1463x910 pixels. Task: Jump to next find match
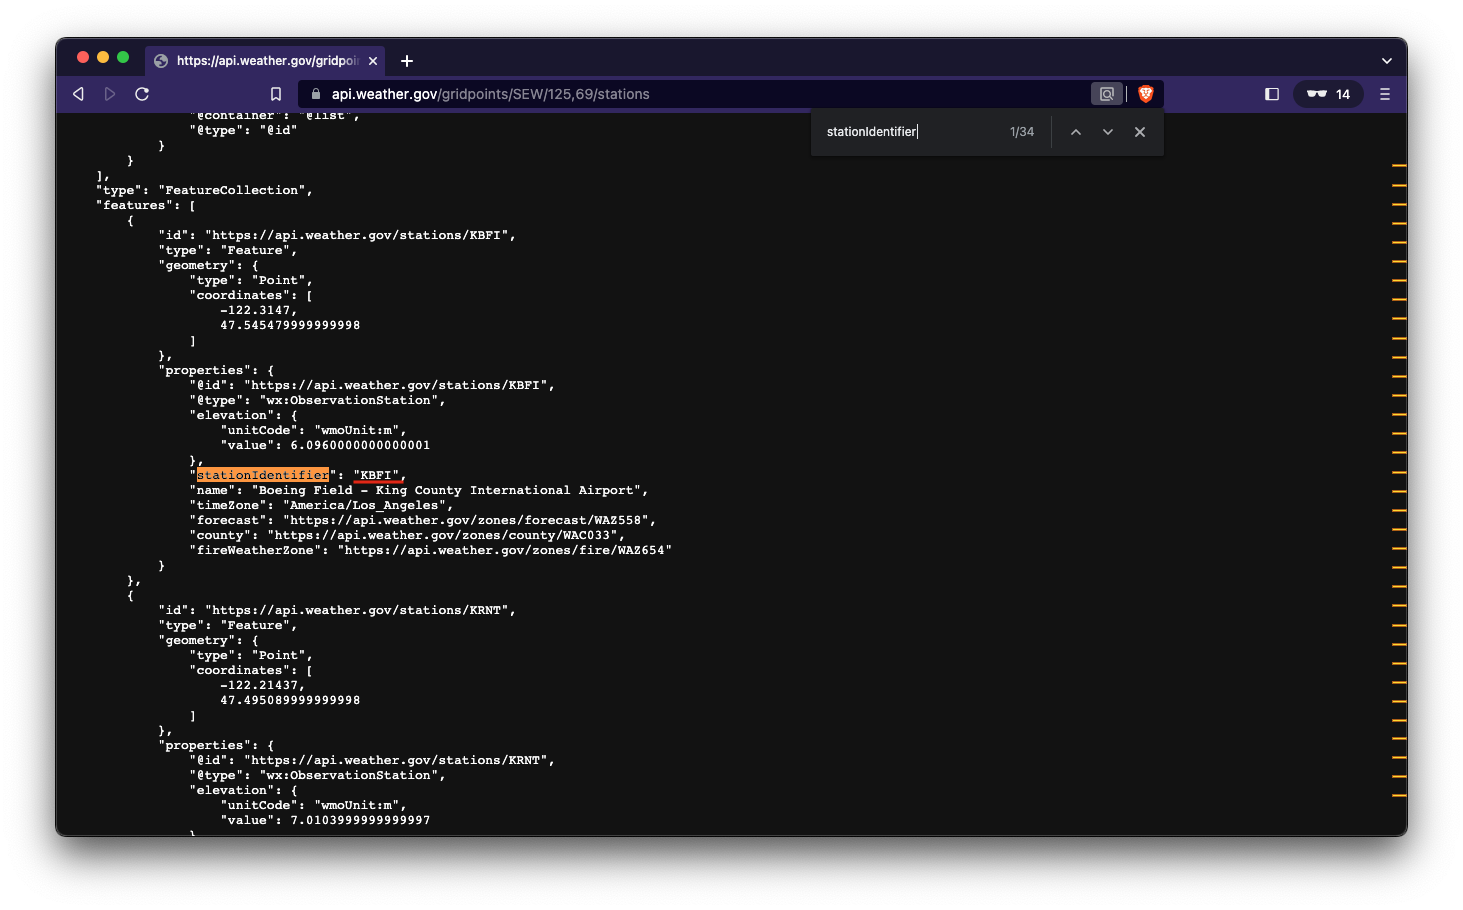[1107, 132]
